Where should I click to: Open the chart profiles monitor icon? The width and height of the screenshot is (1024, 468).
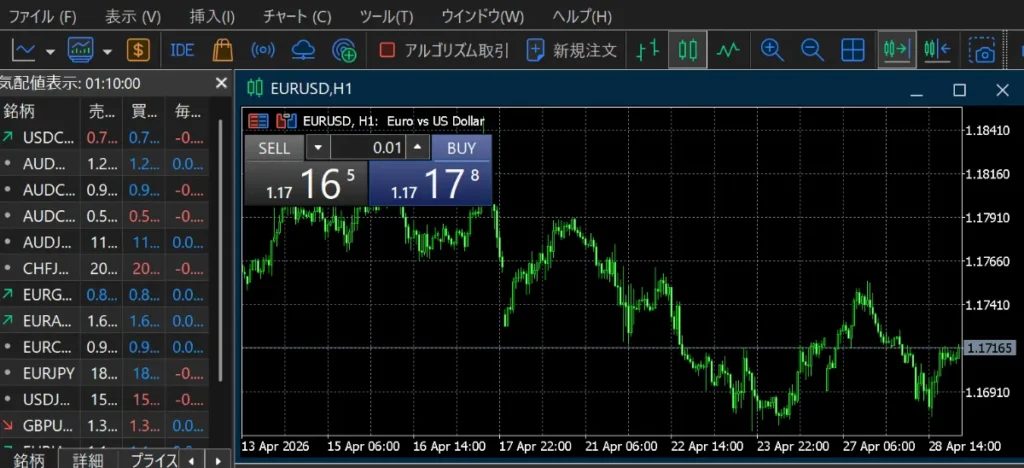click(x=83, y=50)
